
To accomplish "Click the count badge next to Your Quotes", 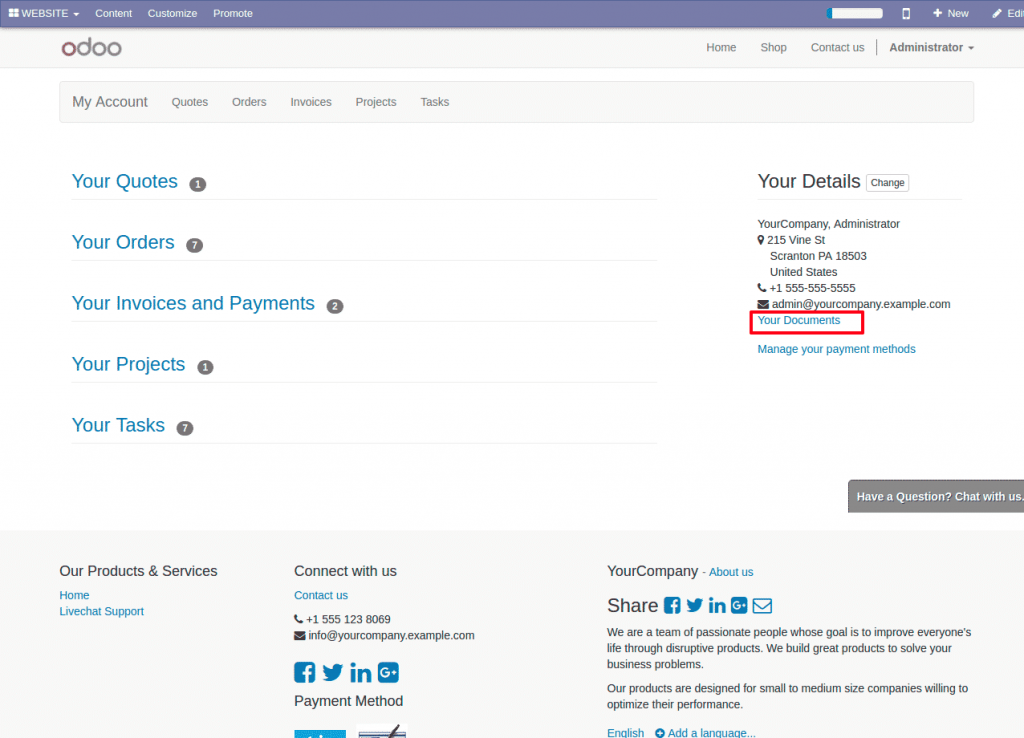I will 198,184.
